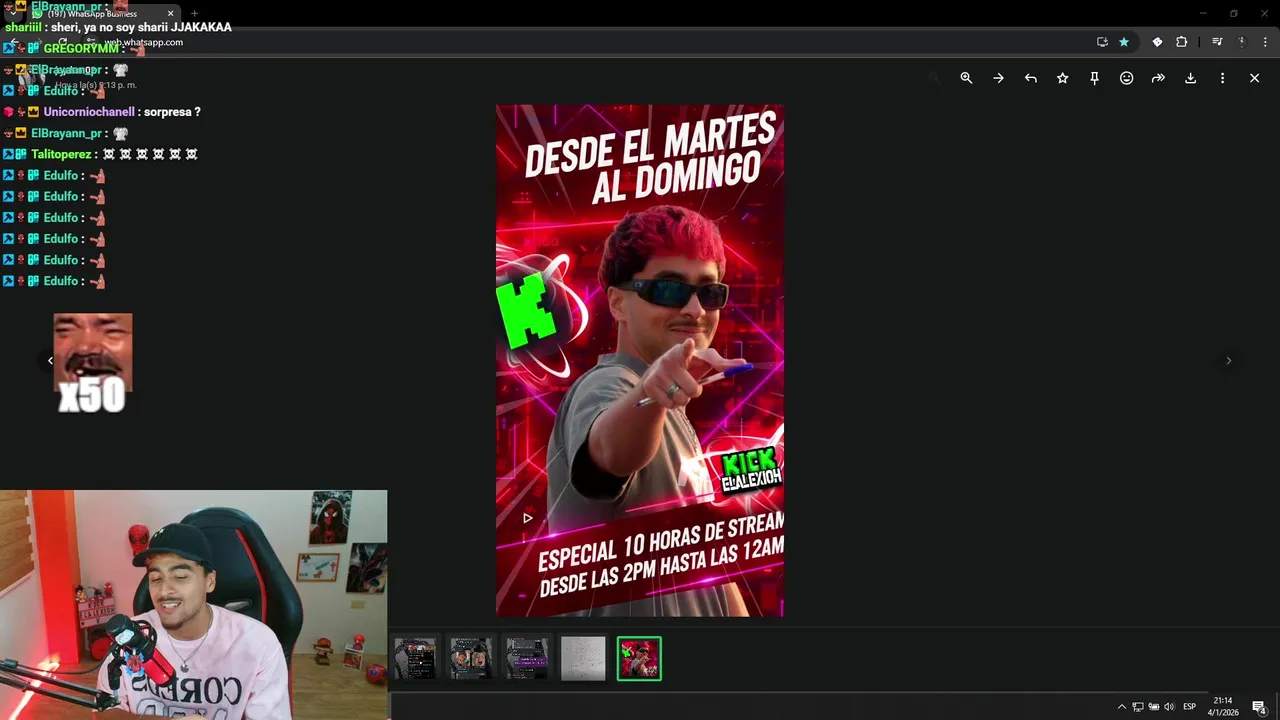1280x720 pixels.
Task: Expand the hidden system tray icons
Action: click(x=1121, y=707)
